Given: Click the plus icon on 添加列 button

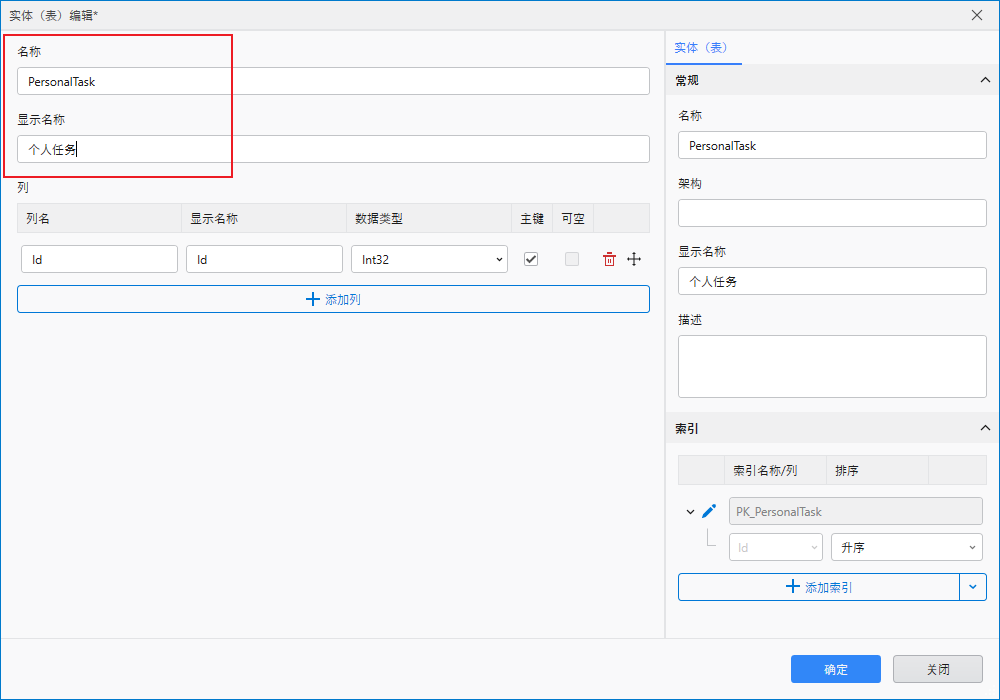Looking at the screenshot, I should coord(313,298).
